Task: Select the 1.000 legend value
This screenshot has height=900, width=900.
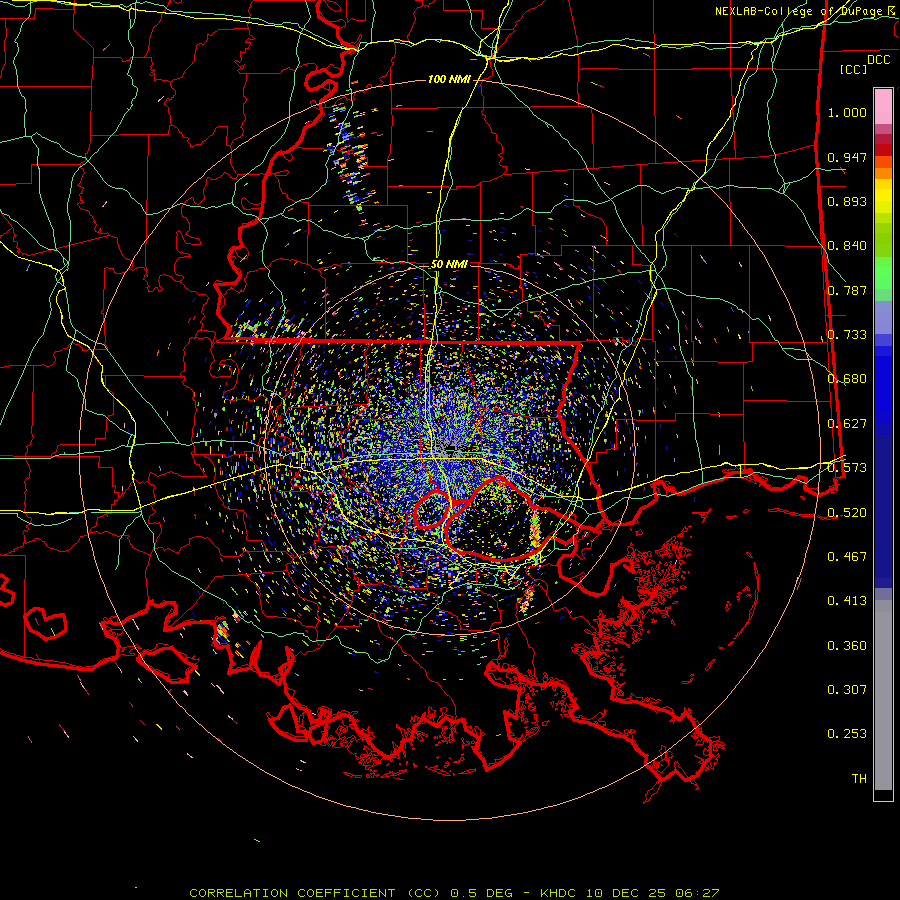Action: [x=847, y=112]
